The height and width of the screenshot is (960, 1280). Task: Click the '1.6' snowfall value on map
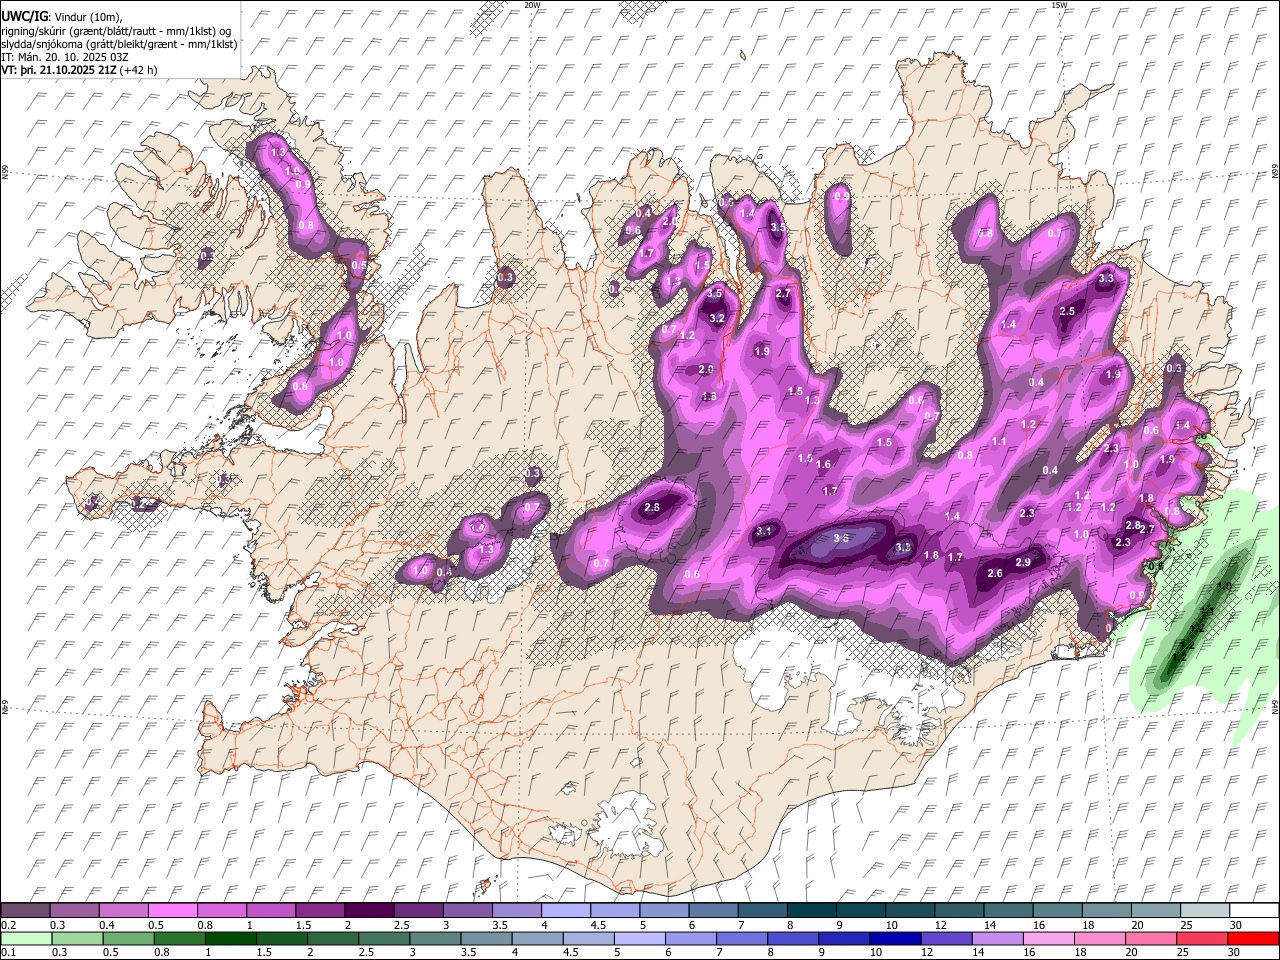(x=824, y=465)
